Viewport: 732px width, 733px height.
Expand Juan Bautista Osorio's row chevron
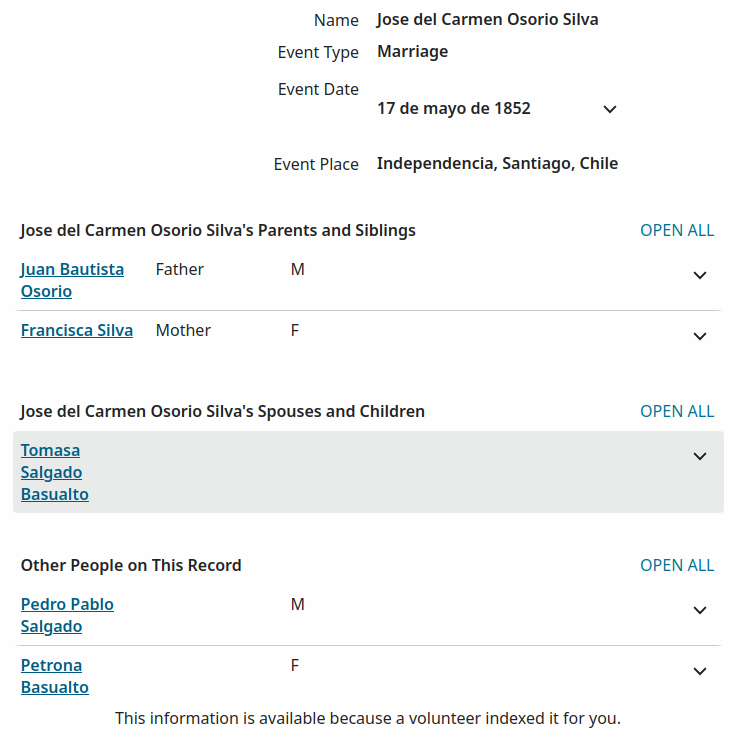(x=699, y=275)
